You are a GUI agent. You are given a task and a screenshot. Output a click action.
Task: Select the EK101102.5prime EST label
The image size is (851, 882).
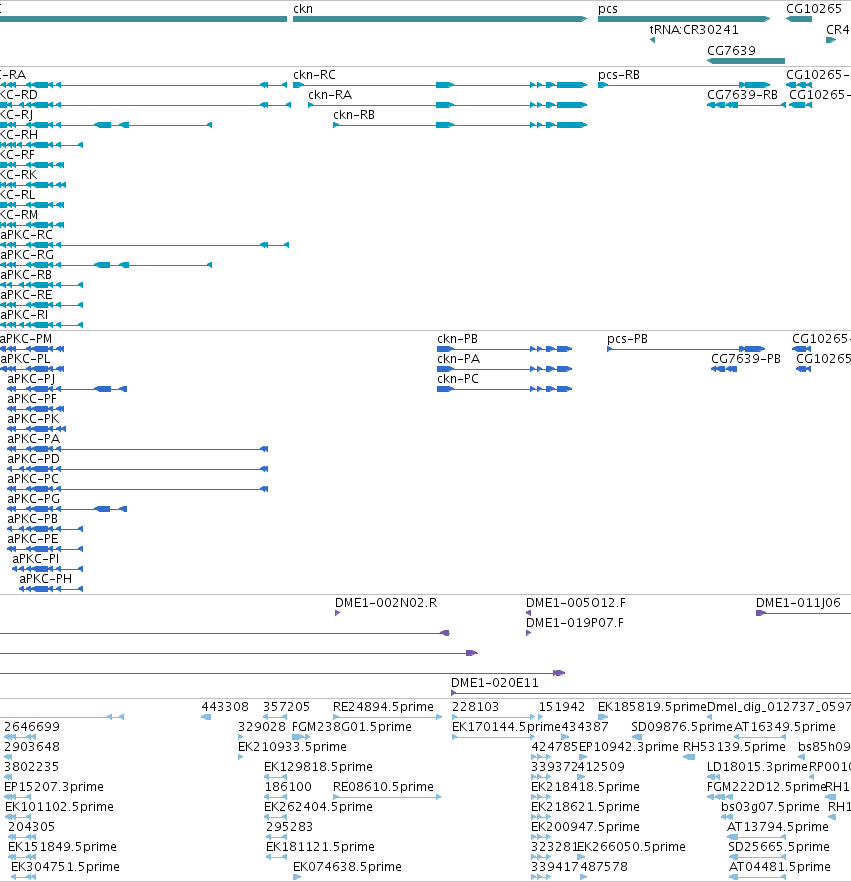click(x=59, y=807)
